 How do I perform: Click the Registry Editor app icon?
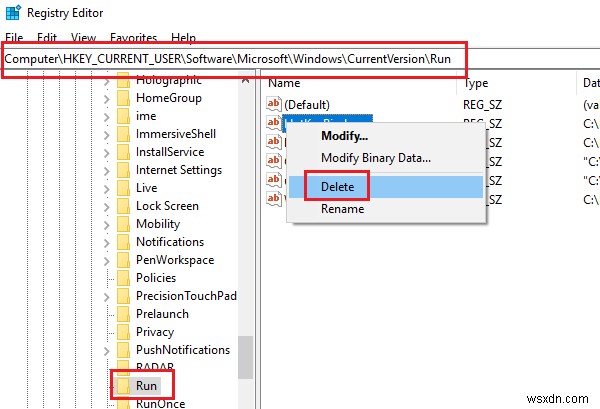click(13, 13)
